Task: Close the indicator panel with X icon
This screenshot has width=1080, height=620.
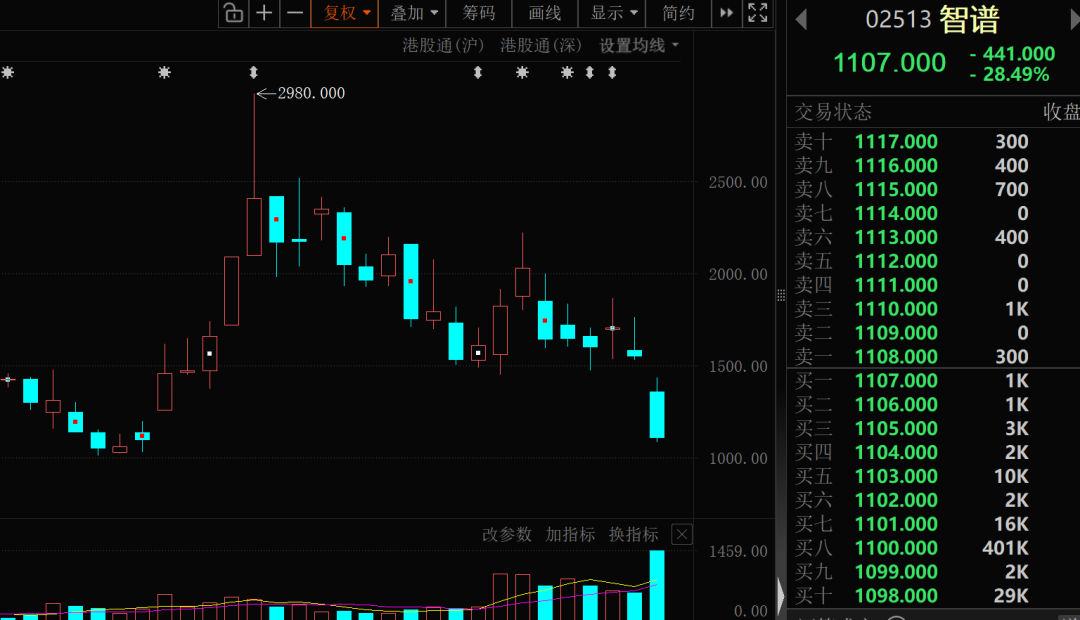Action: click(682, 535)
